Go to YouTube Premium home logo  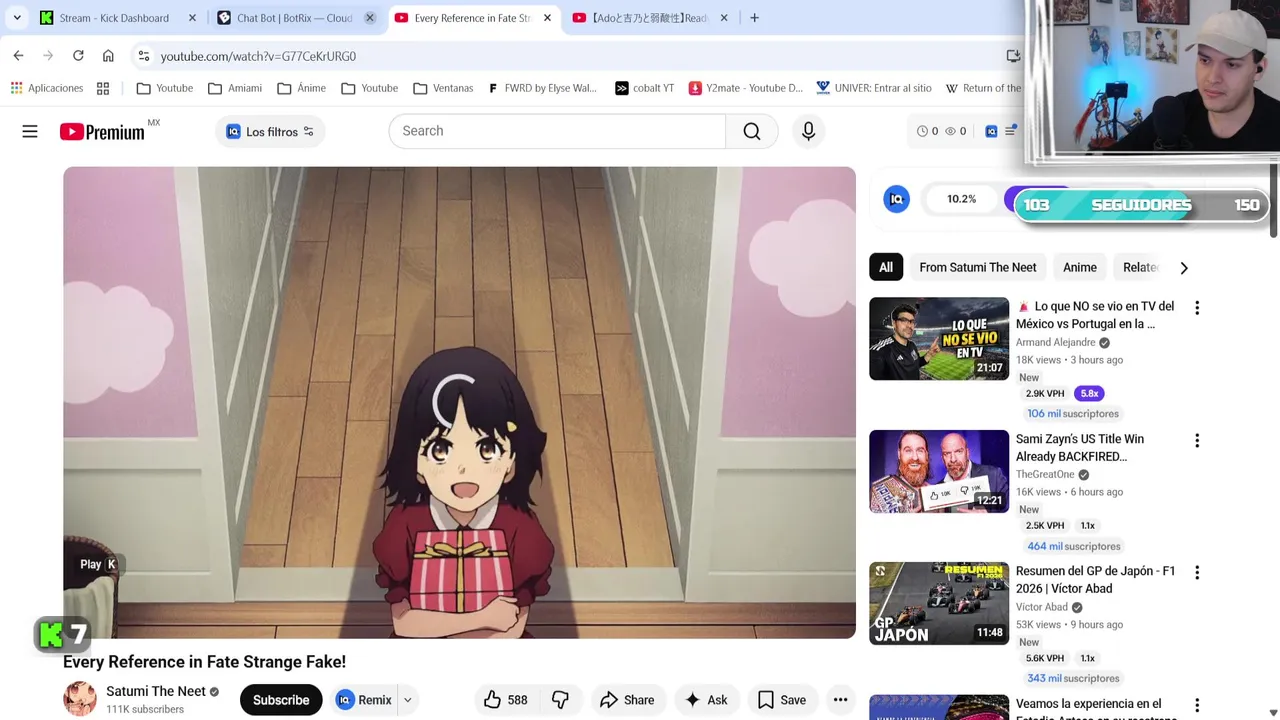pos(102,132)
